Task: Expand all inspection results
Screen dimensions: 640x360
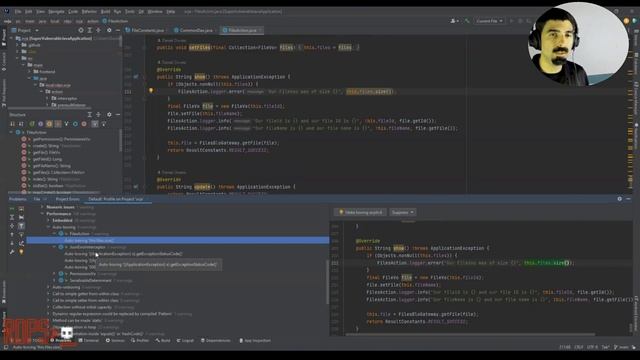Action: point(12,217)
